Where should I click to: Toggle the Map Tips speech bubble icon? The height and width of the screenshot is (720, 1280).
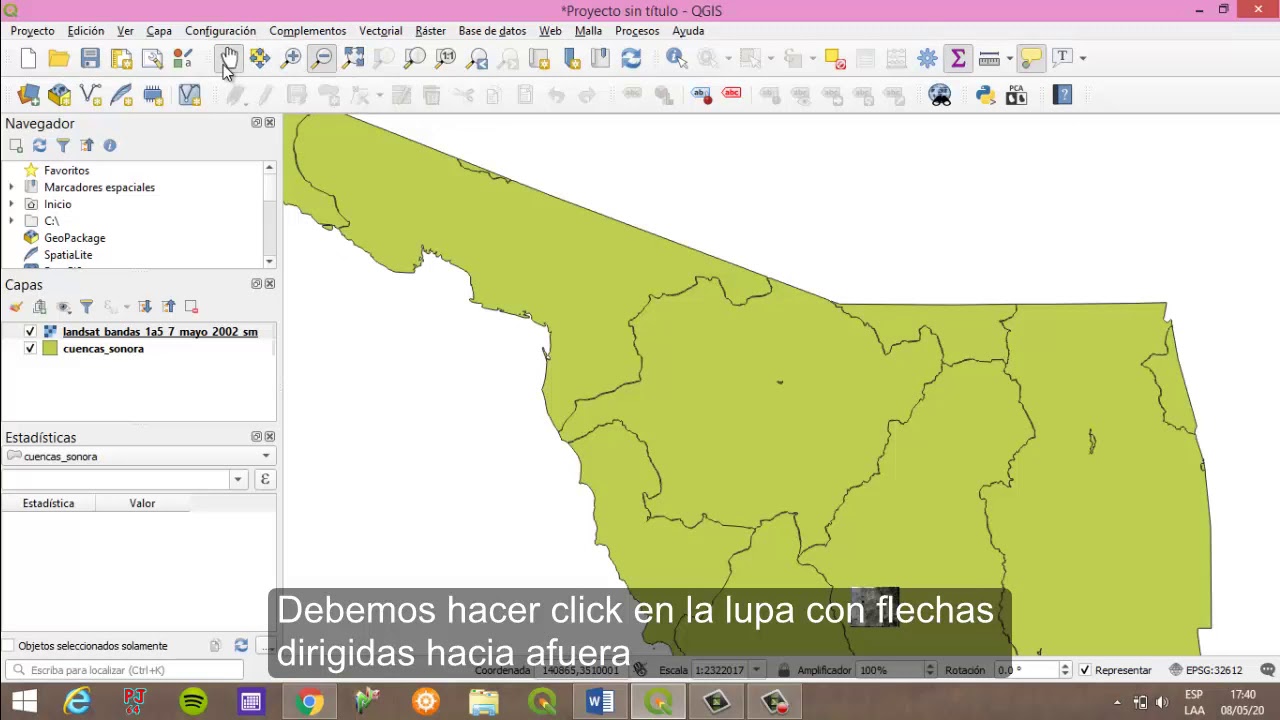[1031, 58]
